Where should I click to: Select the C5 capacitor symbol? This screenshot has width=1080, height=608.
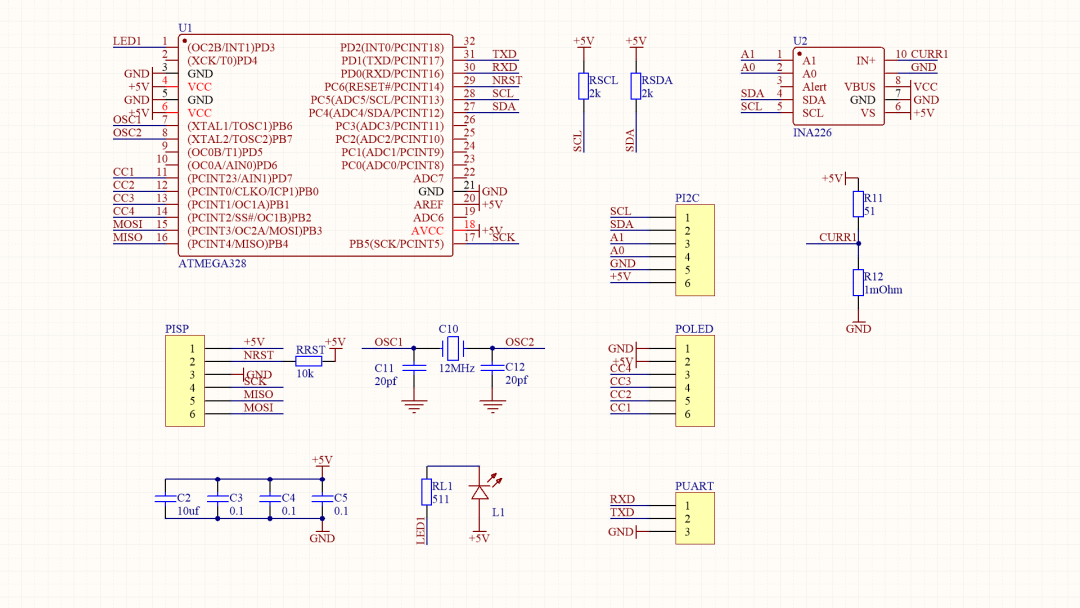(322, 499)
